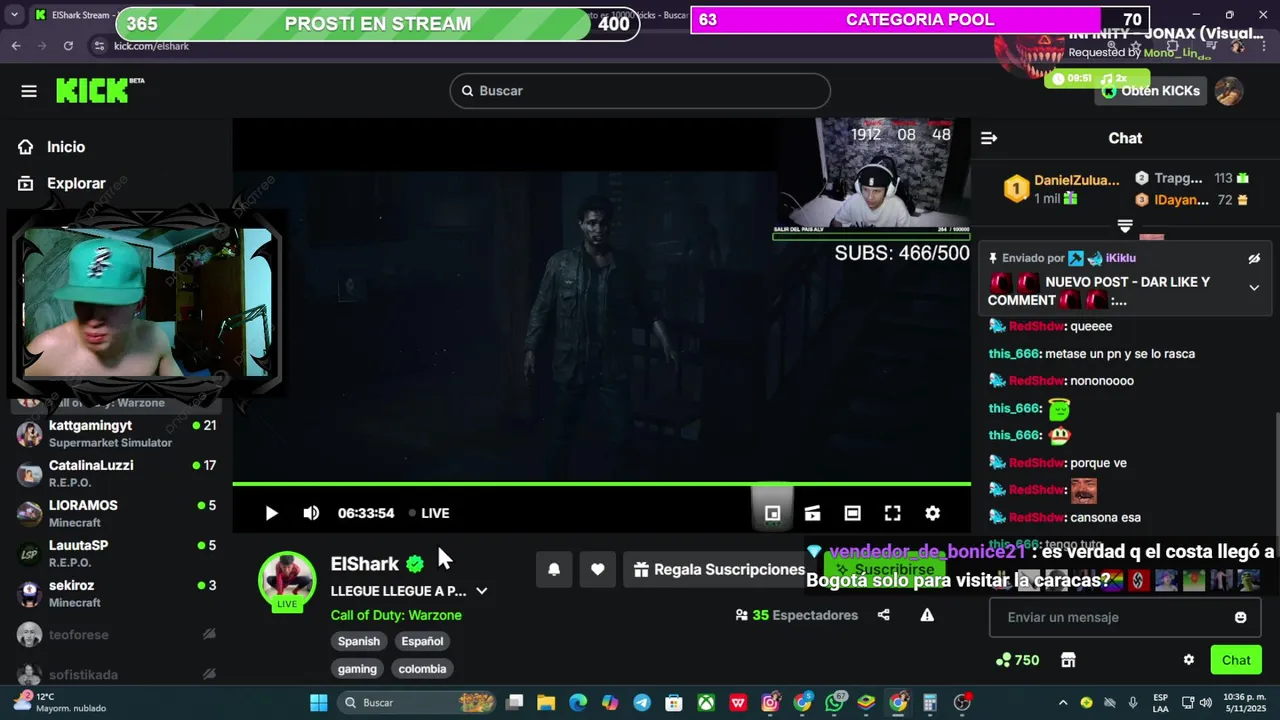Viewport: 1280px width, 720px height.
Task: Play the stream video
Action: (x=271, y=513)
